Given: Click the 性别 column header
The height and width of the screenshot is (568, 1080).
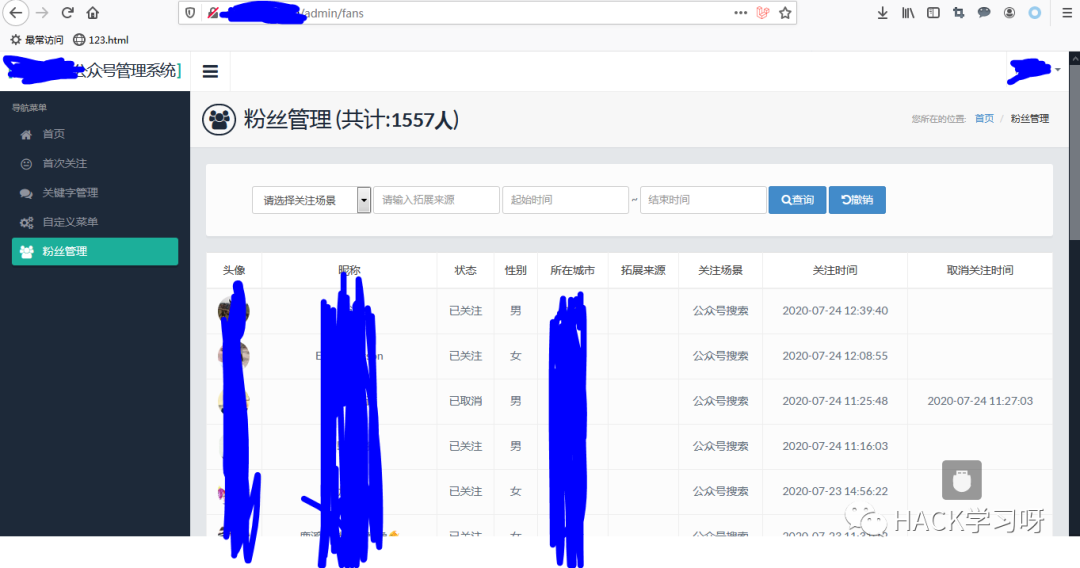Looking at the screenshot, I should point(515,271).
